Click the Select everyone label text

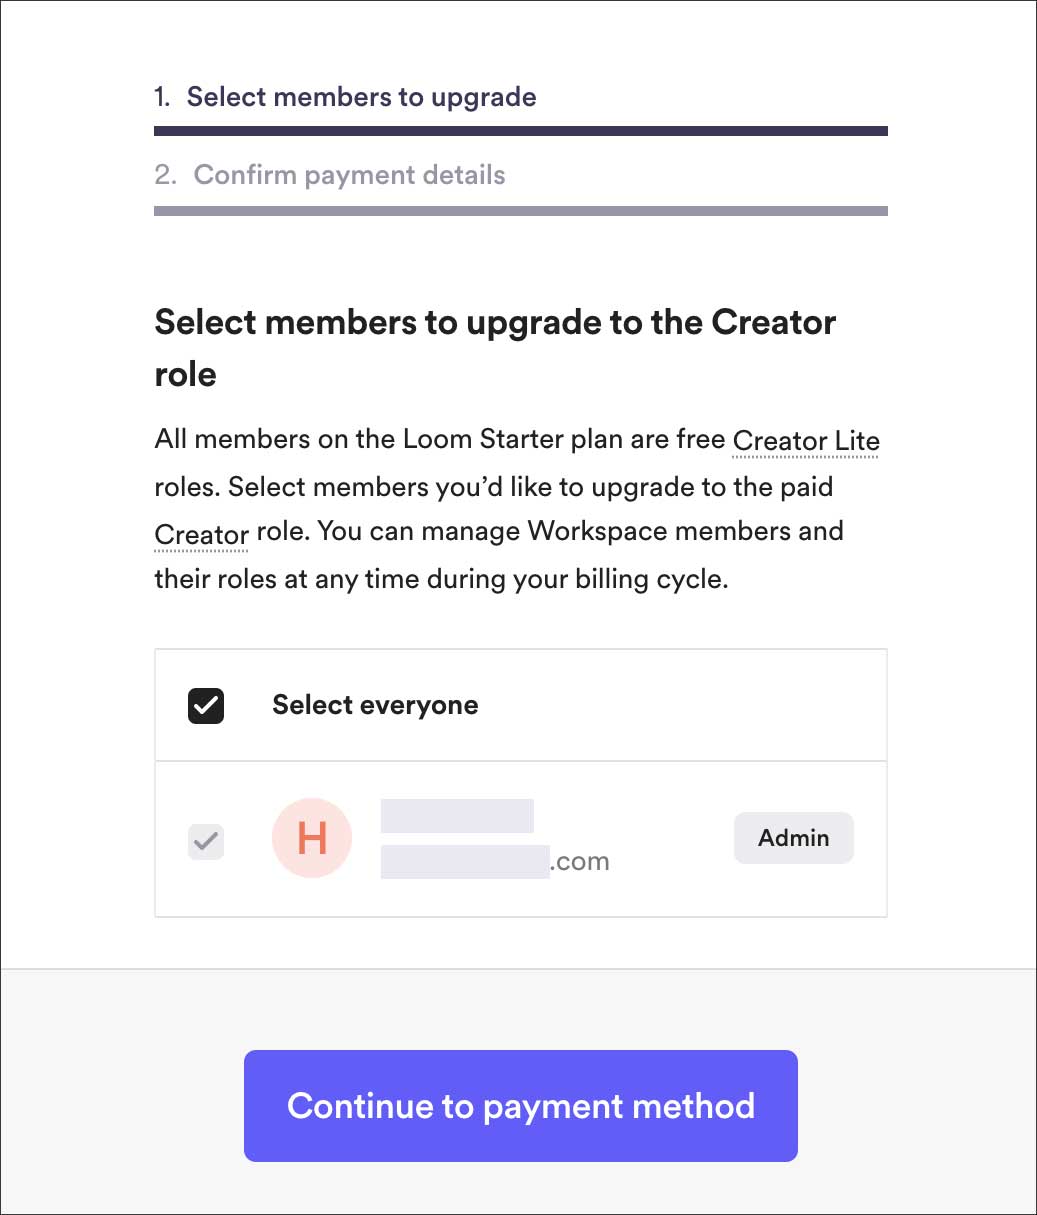pyautogui.click(x=375, y=705)
